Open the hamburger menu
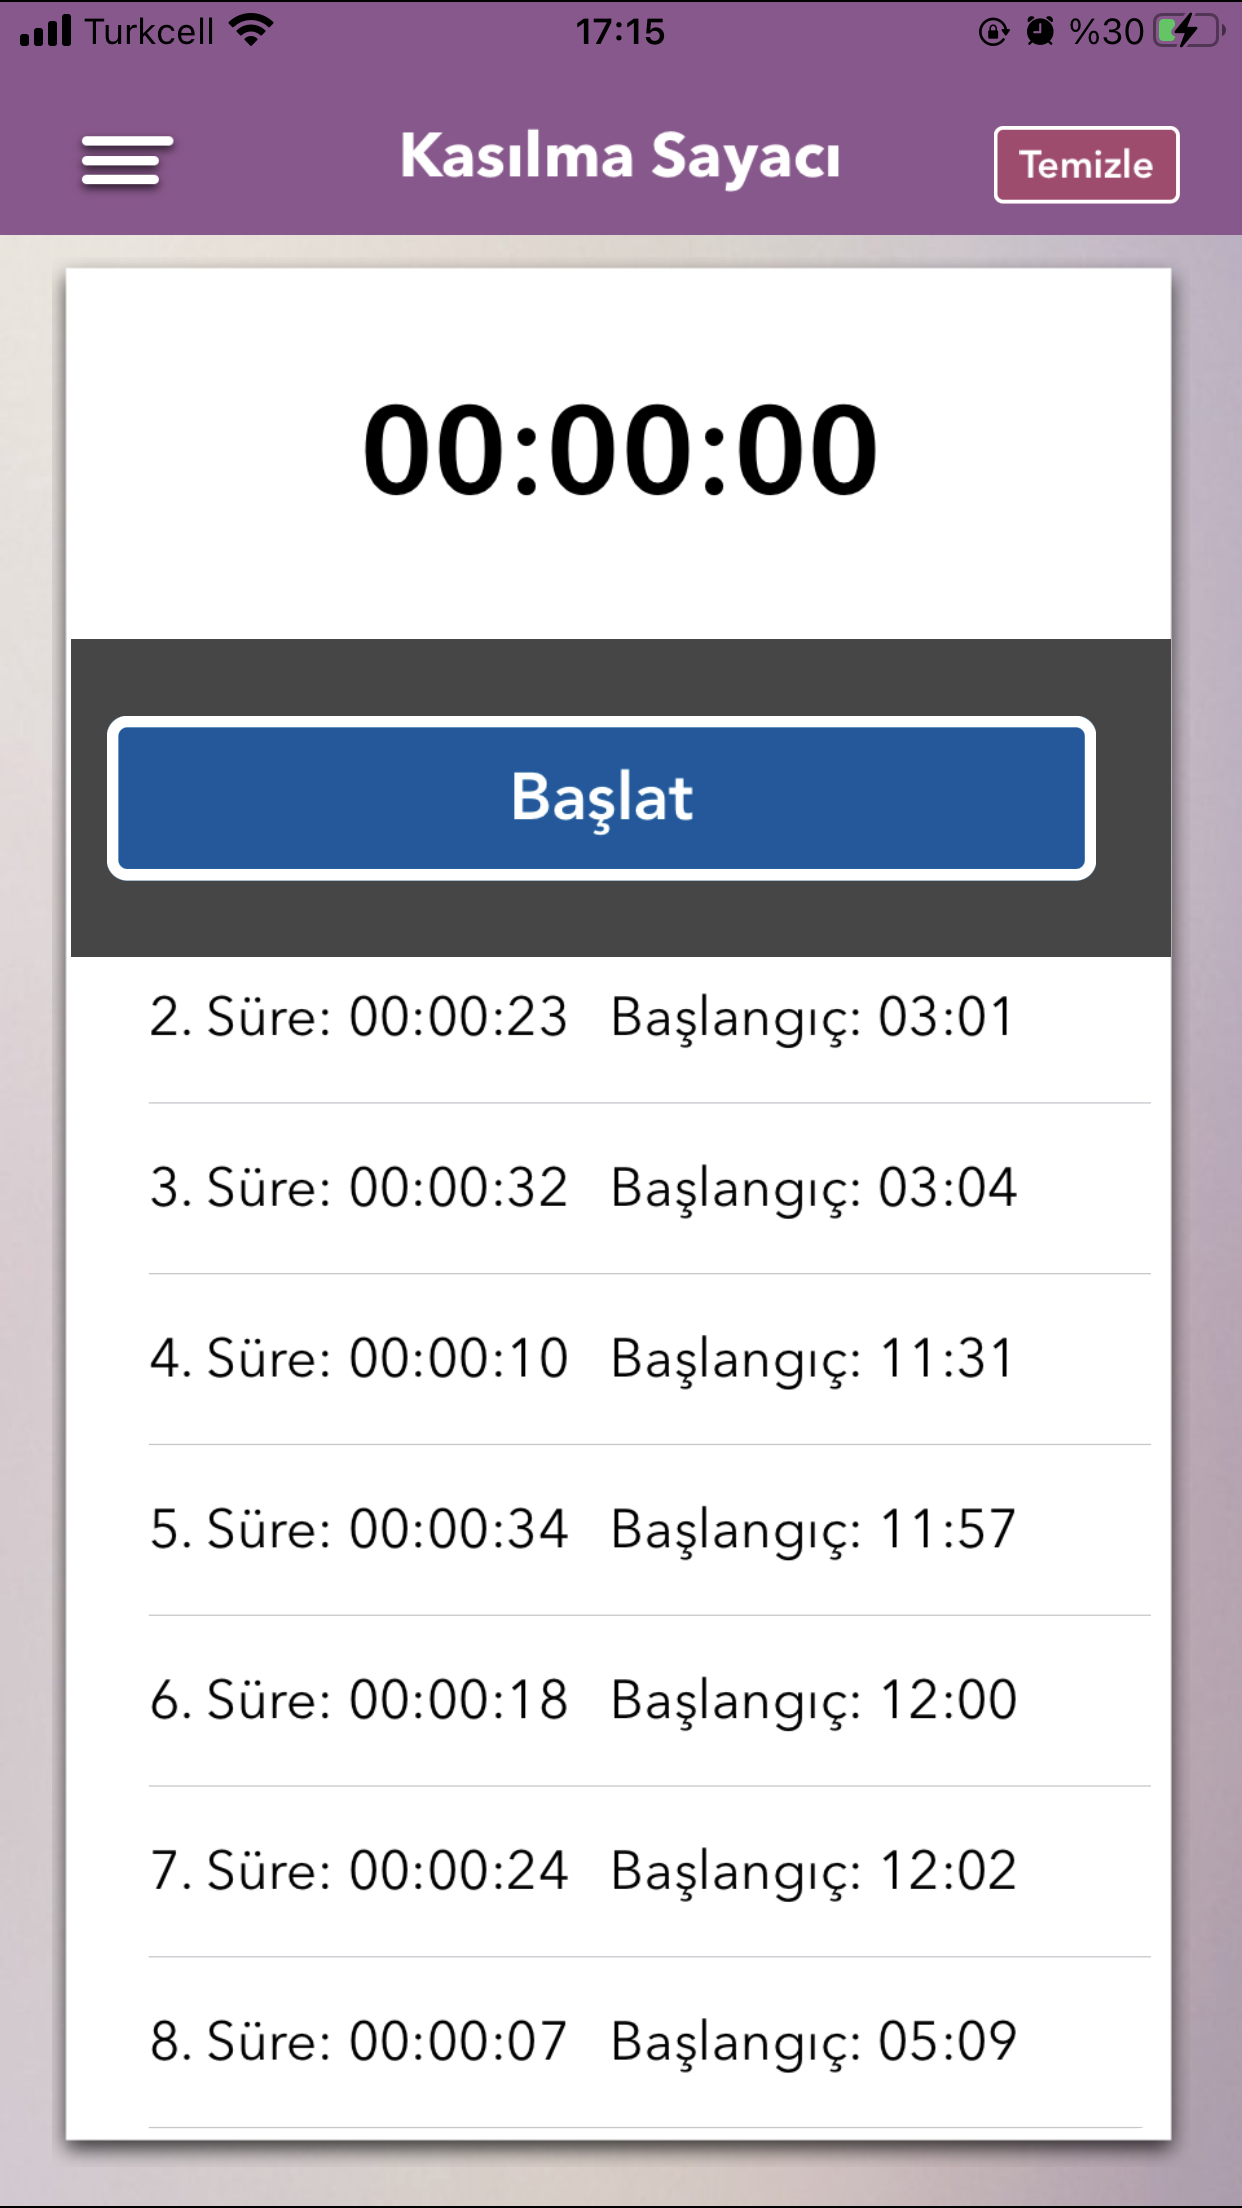The width and height of the screenshot is (1242, 2208). click(127, 161)
